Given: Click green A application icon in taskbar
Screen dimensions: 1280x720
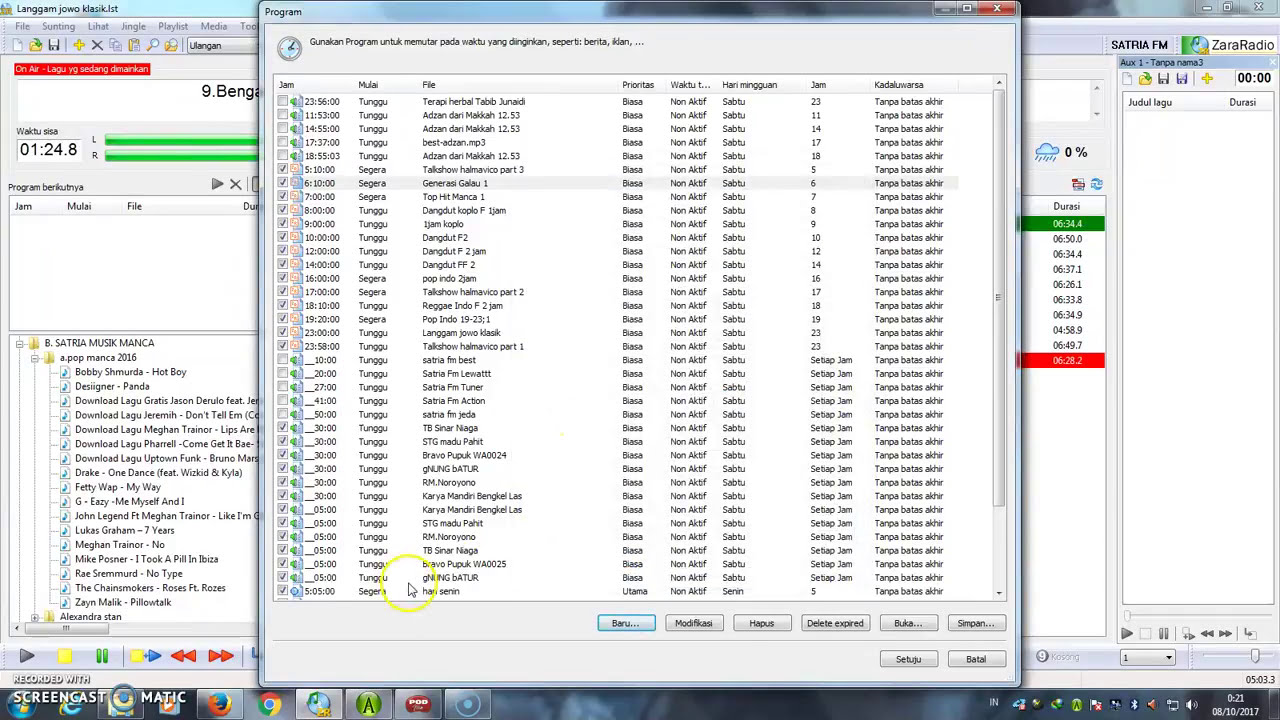Looking at the screenshot, I should pos(369,704).
